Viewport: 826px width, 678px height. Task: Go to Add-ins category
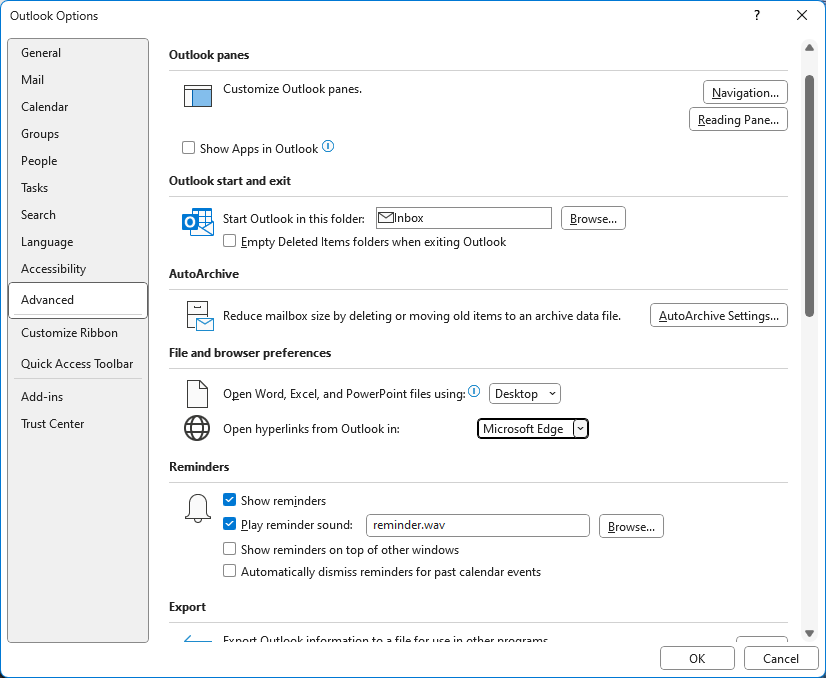click(78, 397)
